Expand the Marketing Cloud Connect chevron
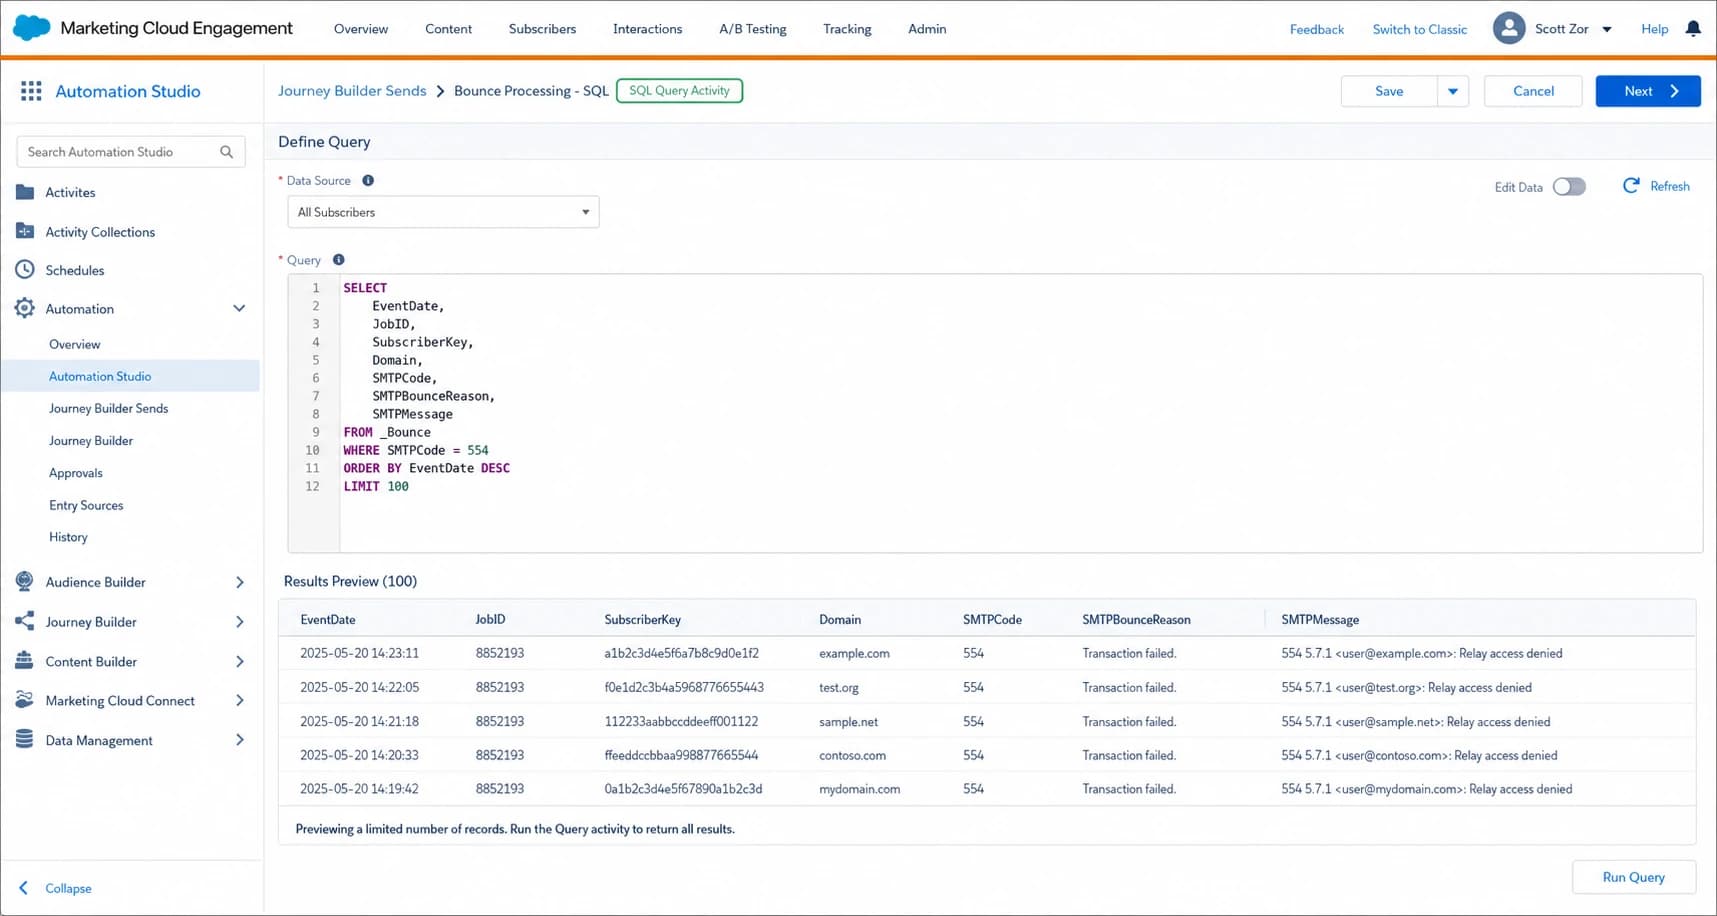 [240, 701]
